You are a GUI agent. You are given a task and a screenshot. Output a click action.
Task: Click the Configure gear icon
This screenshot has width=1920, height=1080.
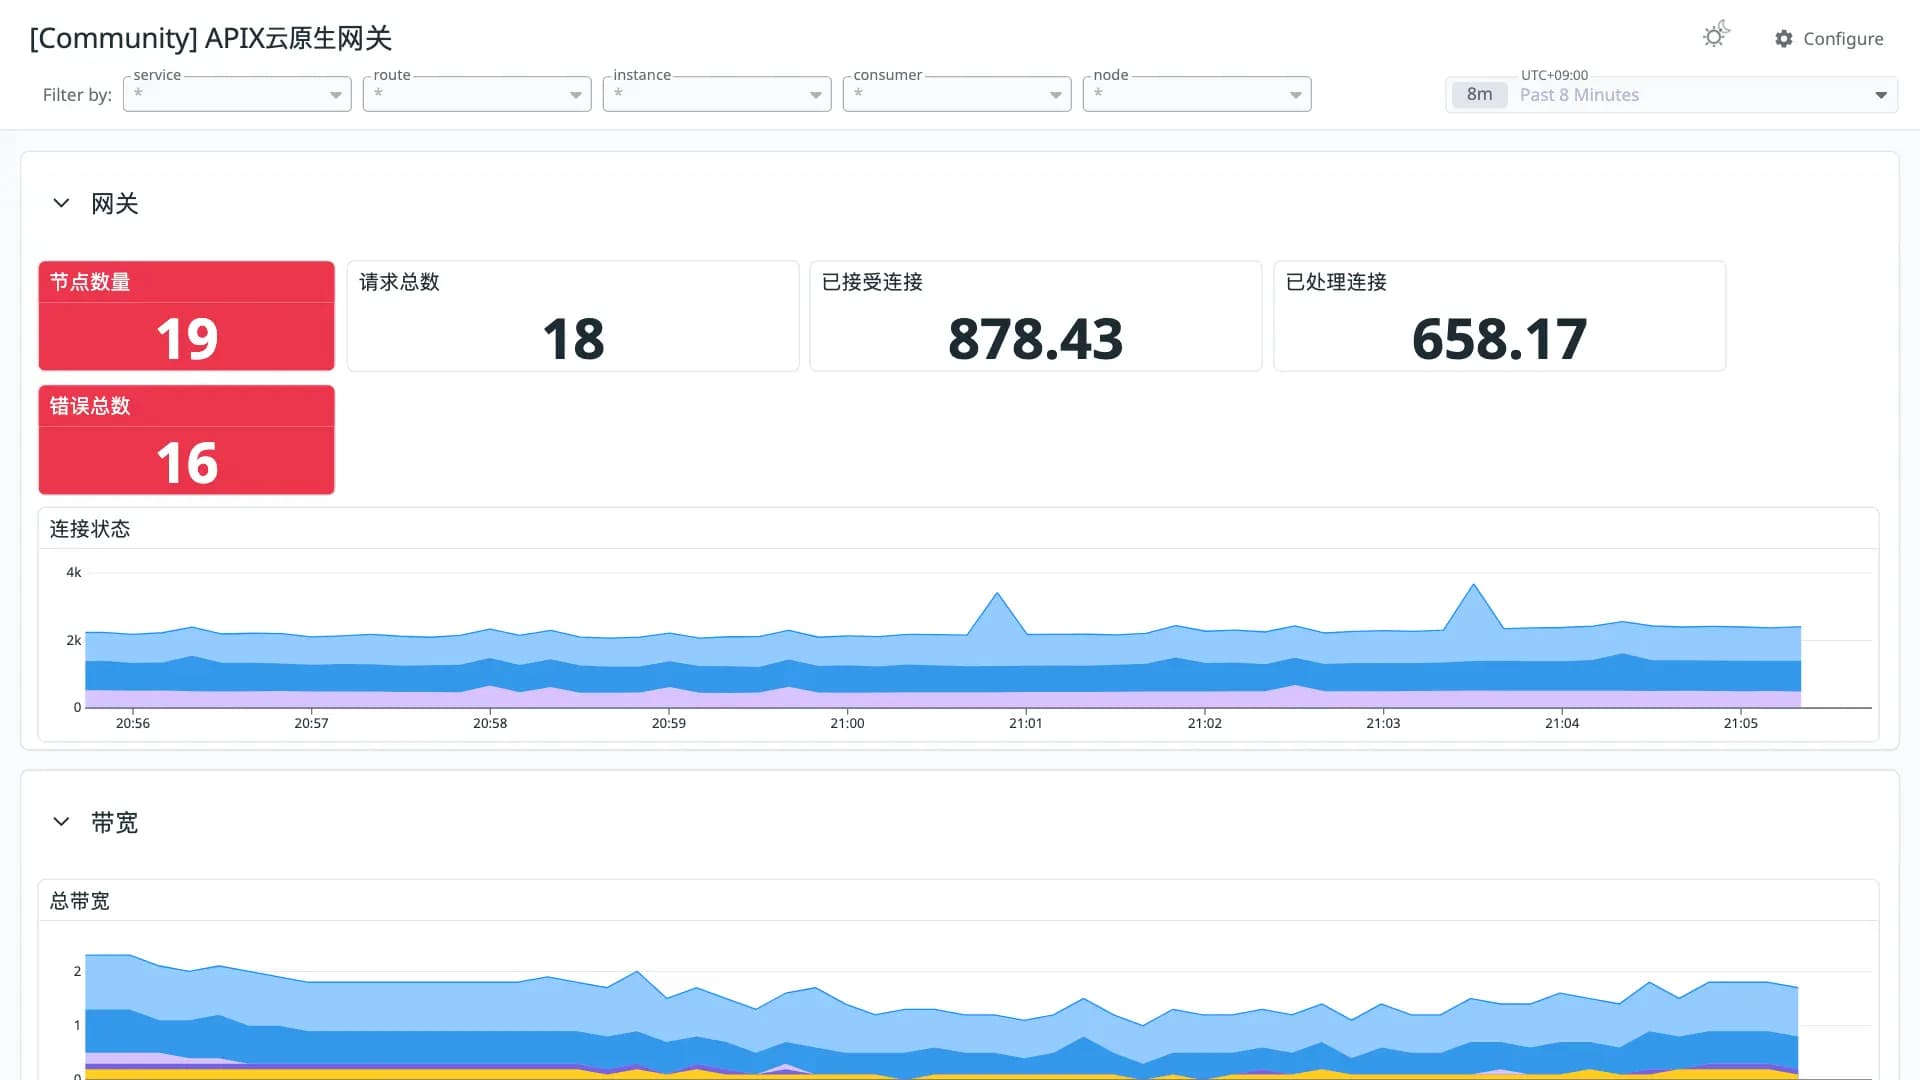coord(1784,38)
